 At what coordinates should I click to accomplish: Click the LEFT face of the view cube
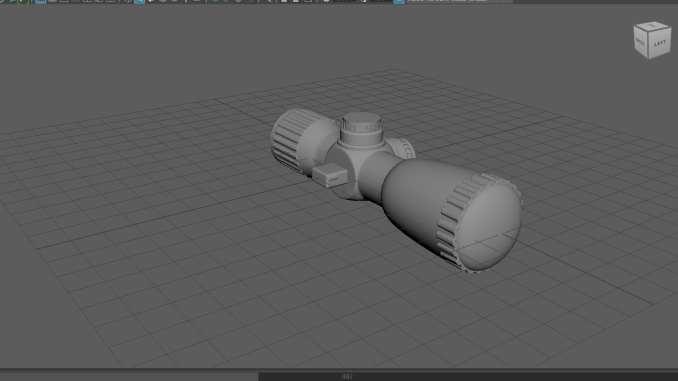point(660,43)
